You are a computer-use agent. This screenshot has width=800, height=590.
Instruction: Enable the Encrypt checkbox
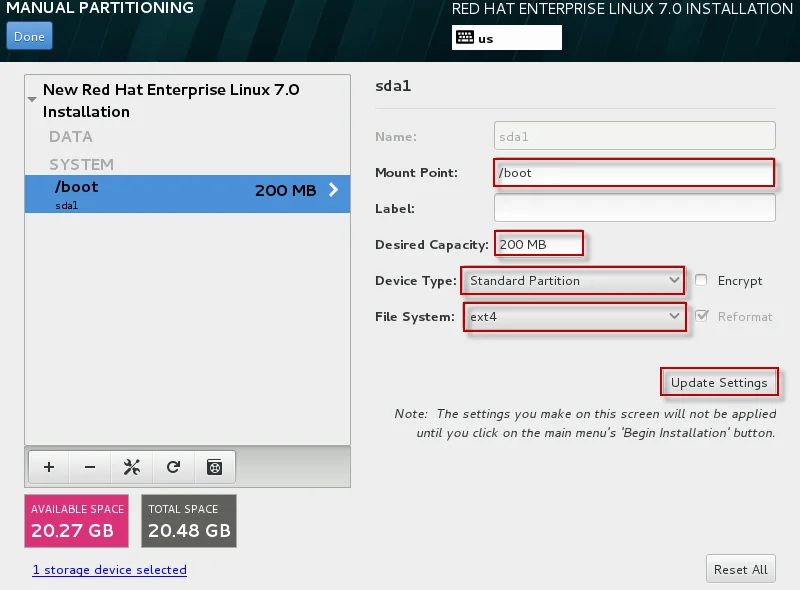pos(701,281)
